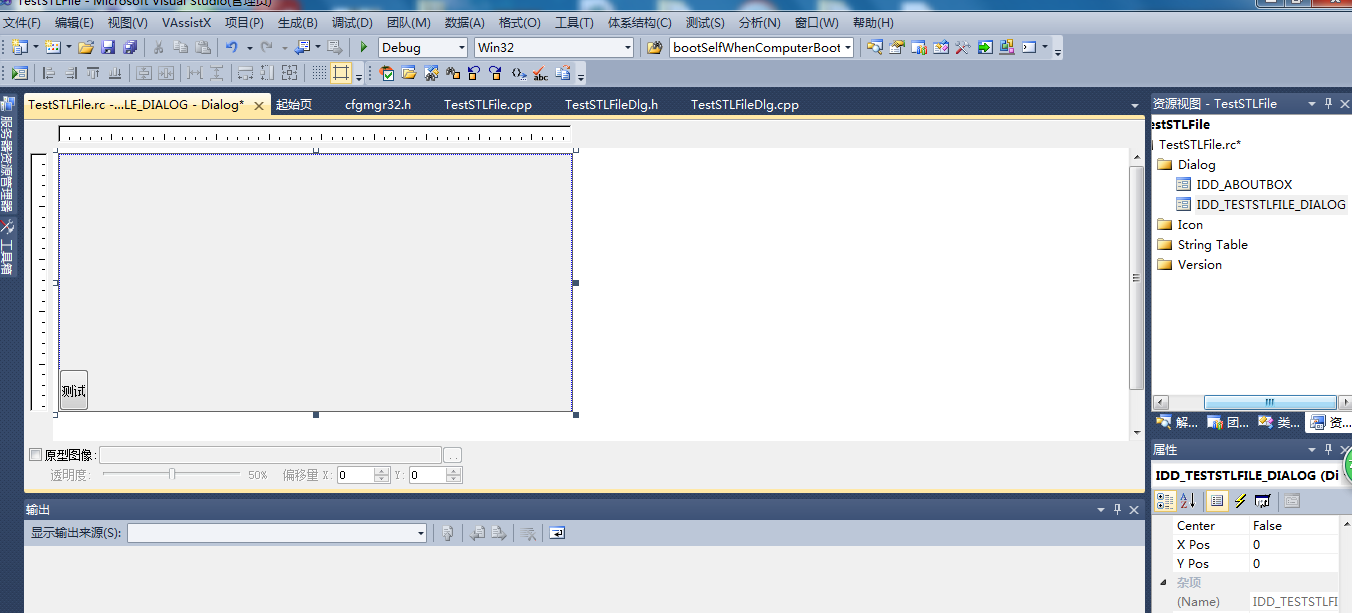1352x613 pixels.
Task: Open the 调试(D) menu
Action: [x=352, y=22]
